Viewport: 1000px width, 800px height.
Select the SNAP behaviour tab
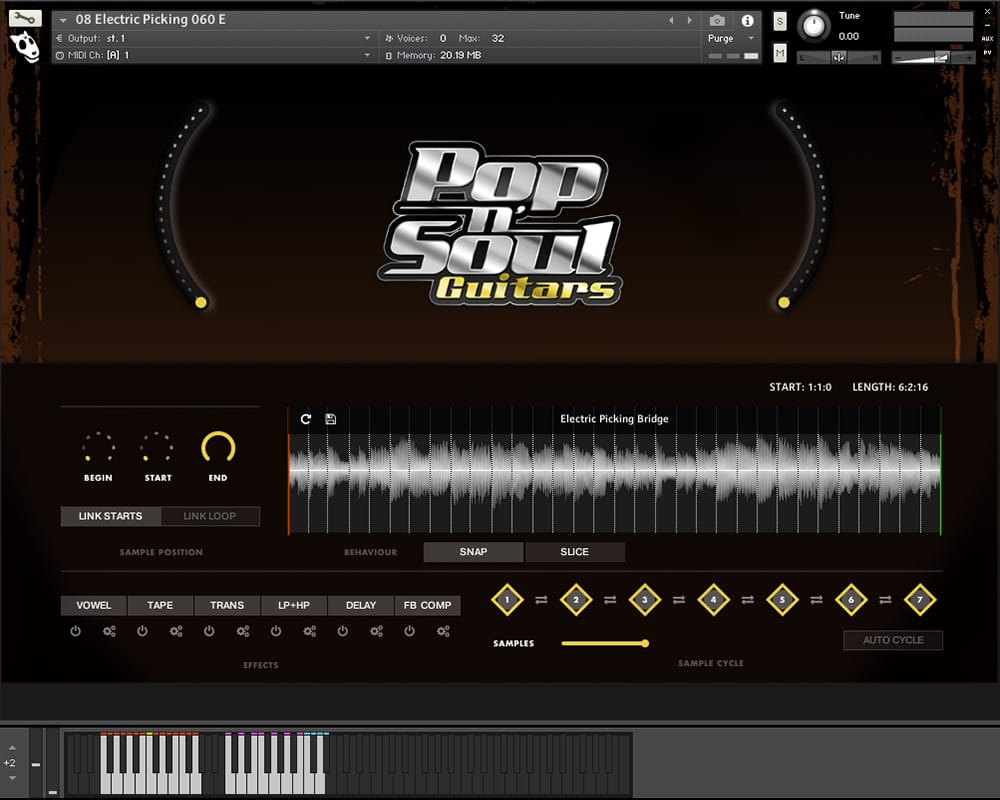point(473,552)
